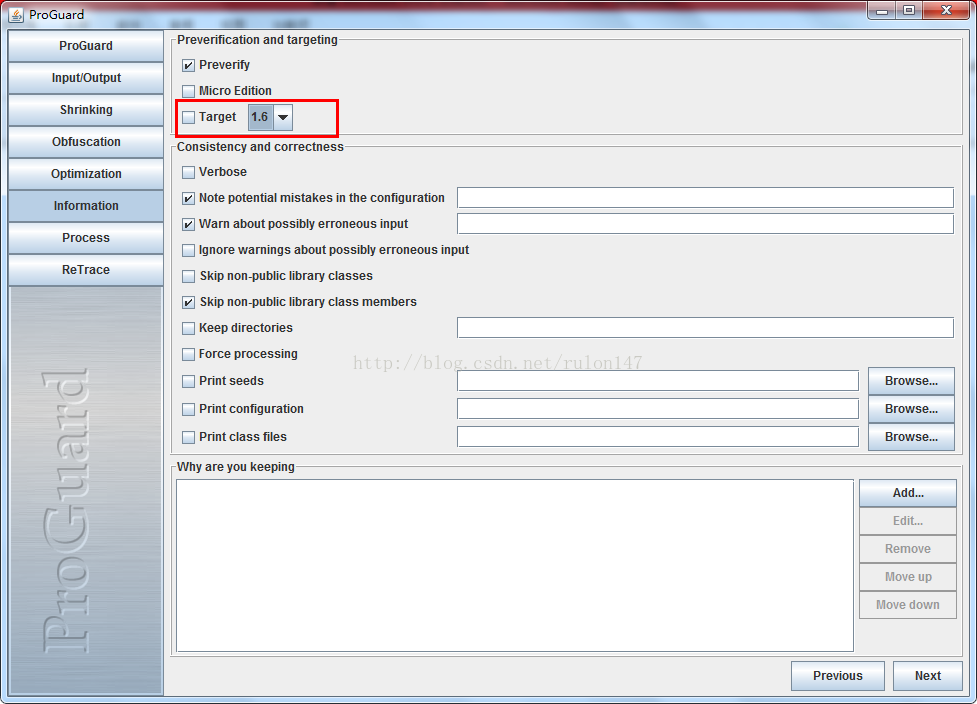Click the Move up button
The height and width of the screenshot is (704, 977).
tap(908, 577)
